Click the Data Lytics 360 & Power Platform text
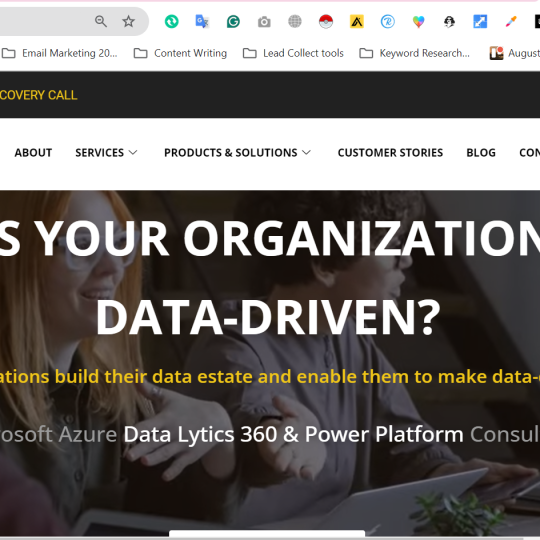The image size is (540, 540). pos(293,434)
